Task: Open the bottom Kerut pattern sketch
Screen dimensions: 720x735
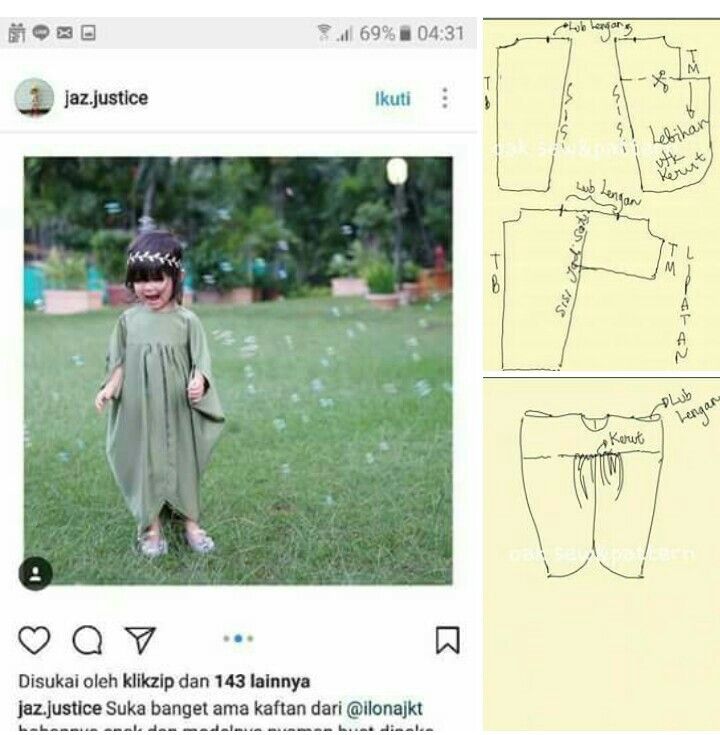Action: (601, 556)
